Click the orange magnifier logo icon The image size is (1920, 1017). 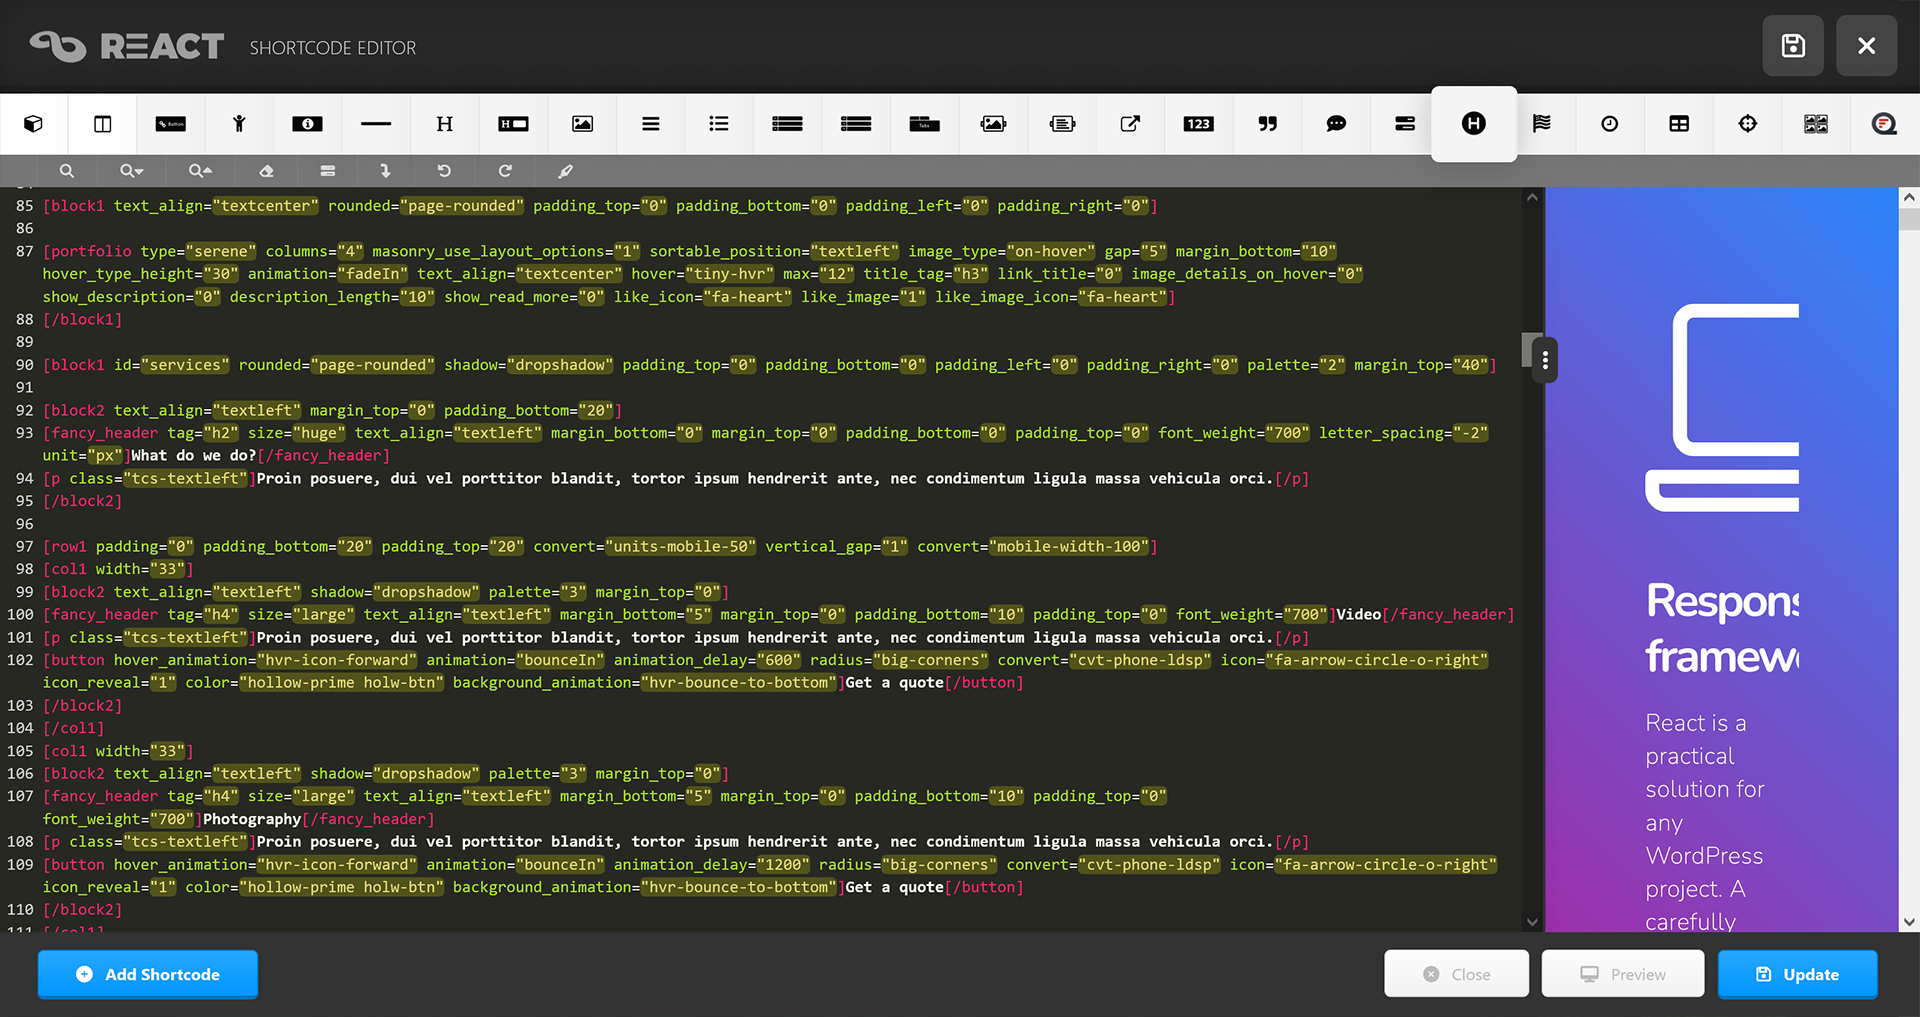point(1884,124)
